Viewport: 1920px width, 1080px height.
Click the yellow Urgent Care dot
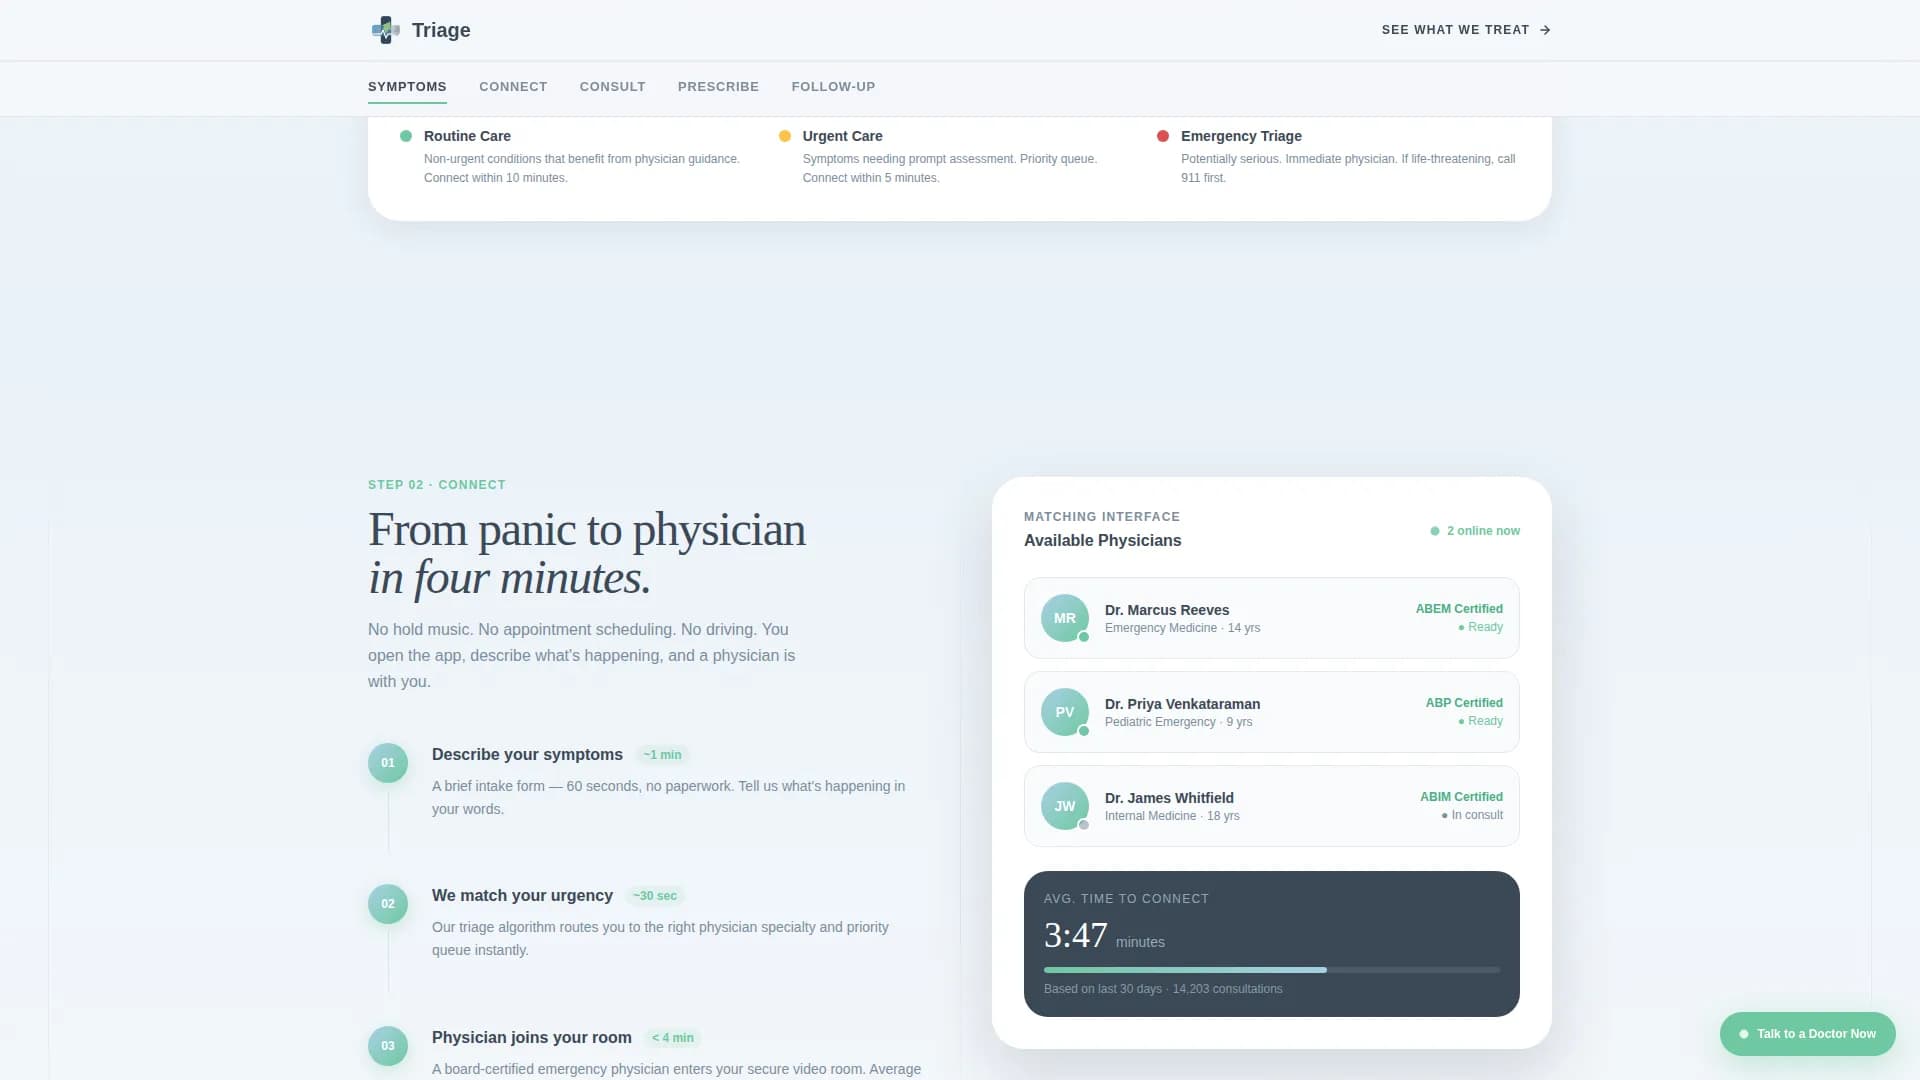pyautogui.click(x=785, y=136)
